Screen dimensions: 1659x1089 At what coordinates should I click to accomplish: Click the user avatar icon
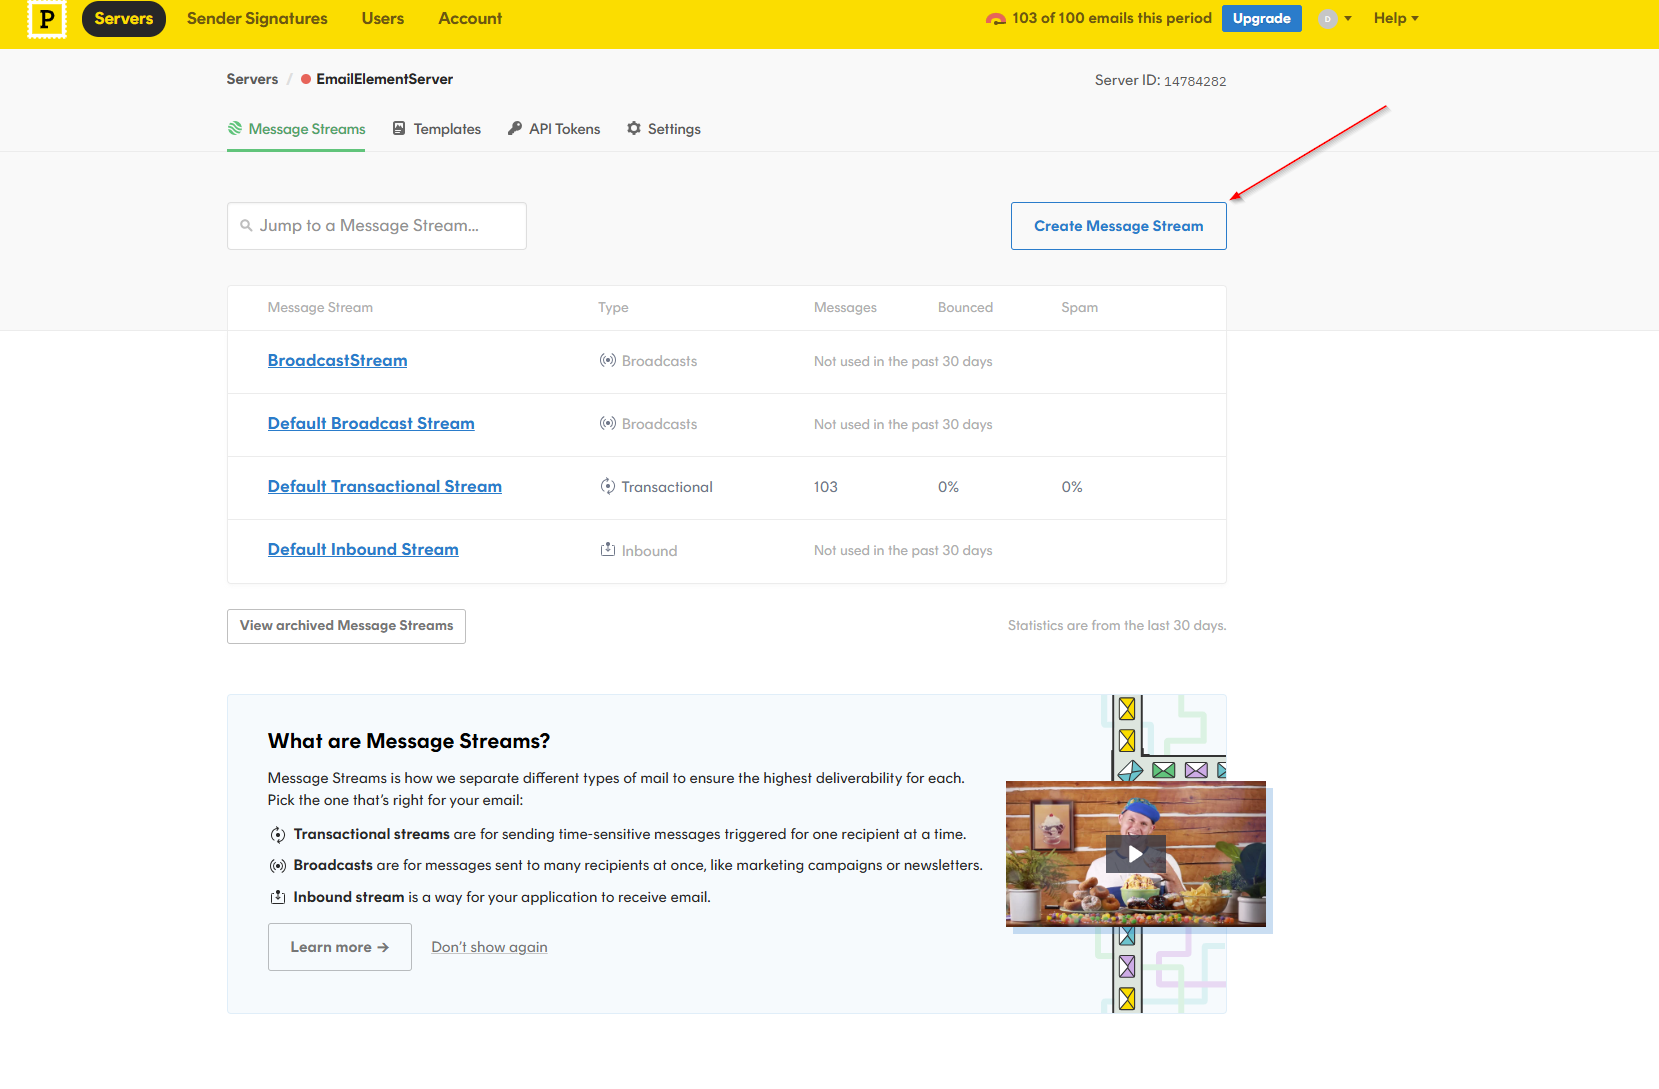[1327, 19]
